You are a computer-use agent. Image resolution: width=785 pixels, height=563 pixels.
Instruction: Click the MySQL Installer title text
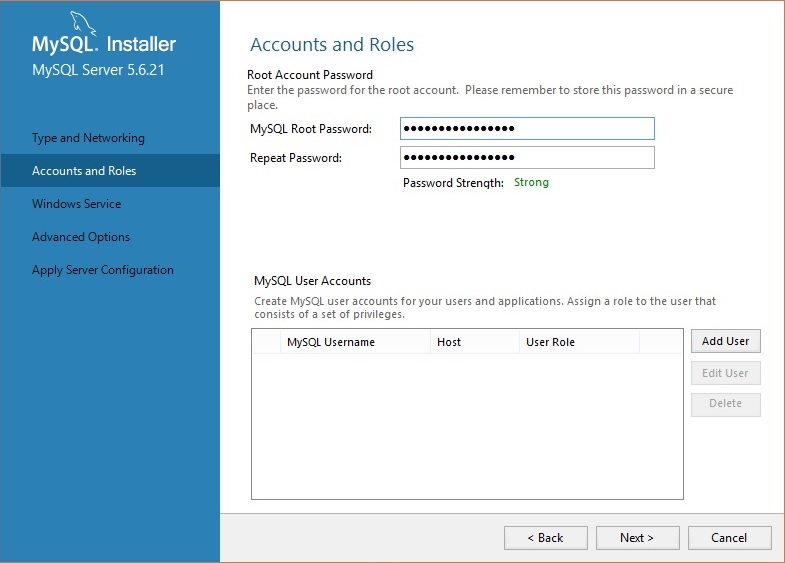pos(104,44)
